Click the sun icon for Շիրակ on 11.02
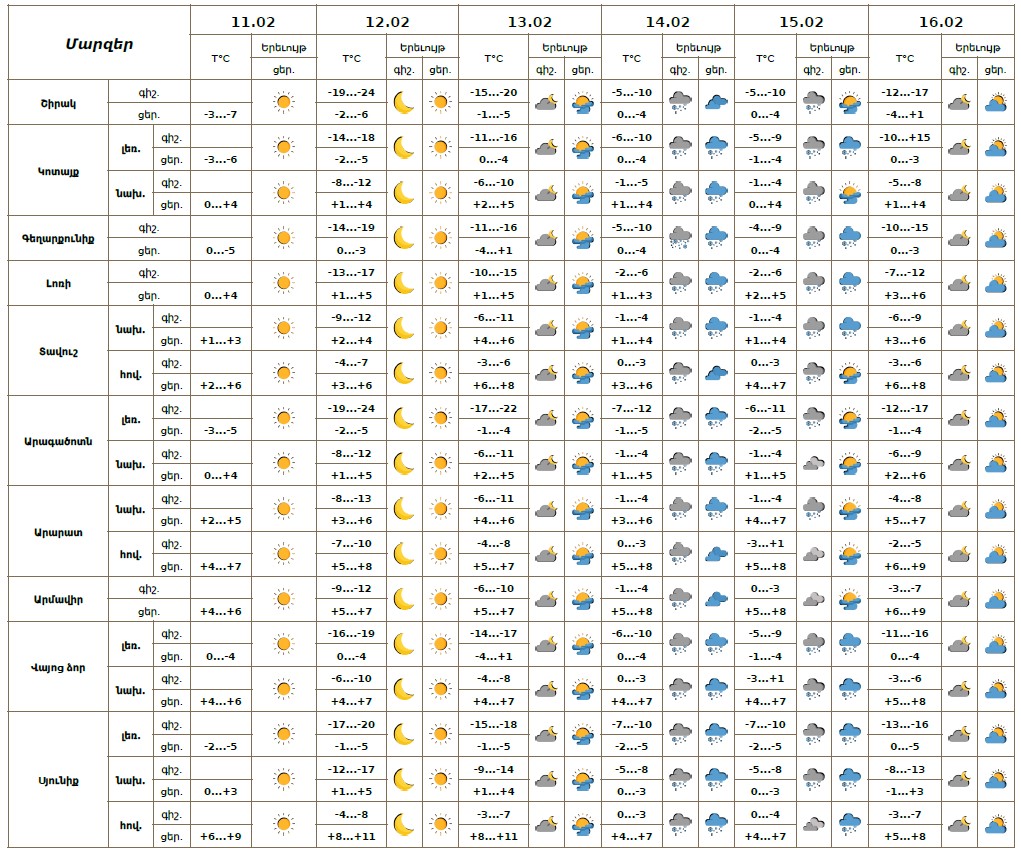 [x=284, y=102]
